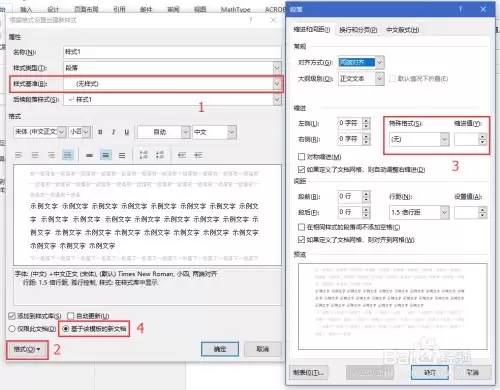Enable 对称缩进(M) checkbox

(x=301, y=156)
